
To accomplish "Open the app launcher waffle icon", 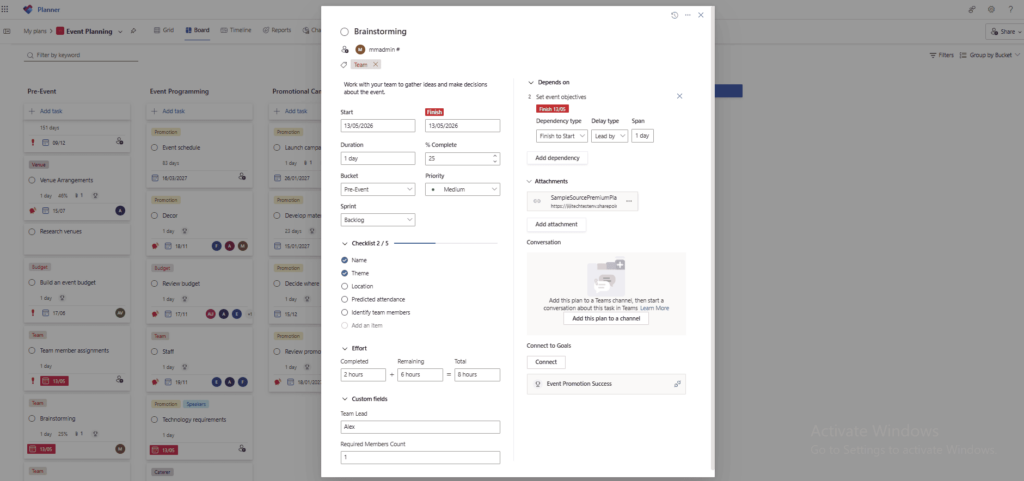I will [5, 9].
